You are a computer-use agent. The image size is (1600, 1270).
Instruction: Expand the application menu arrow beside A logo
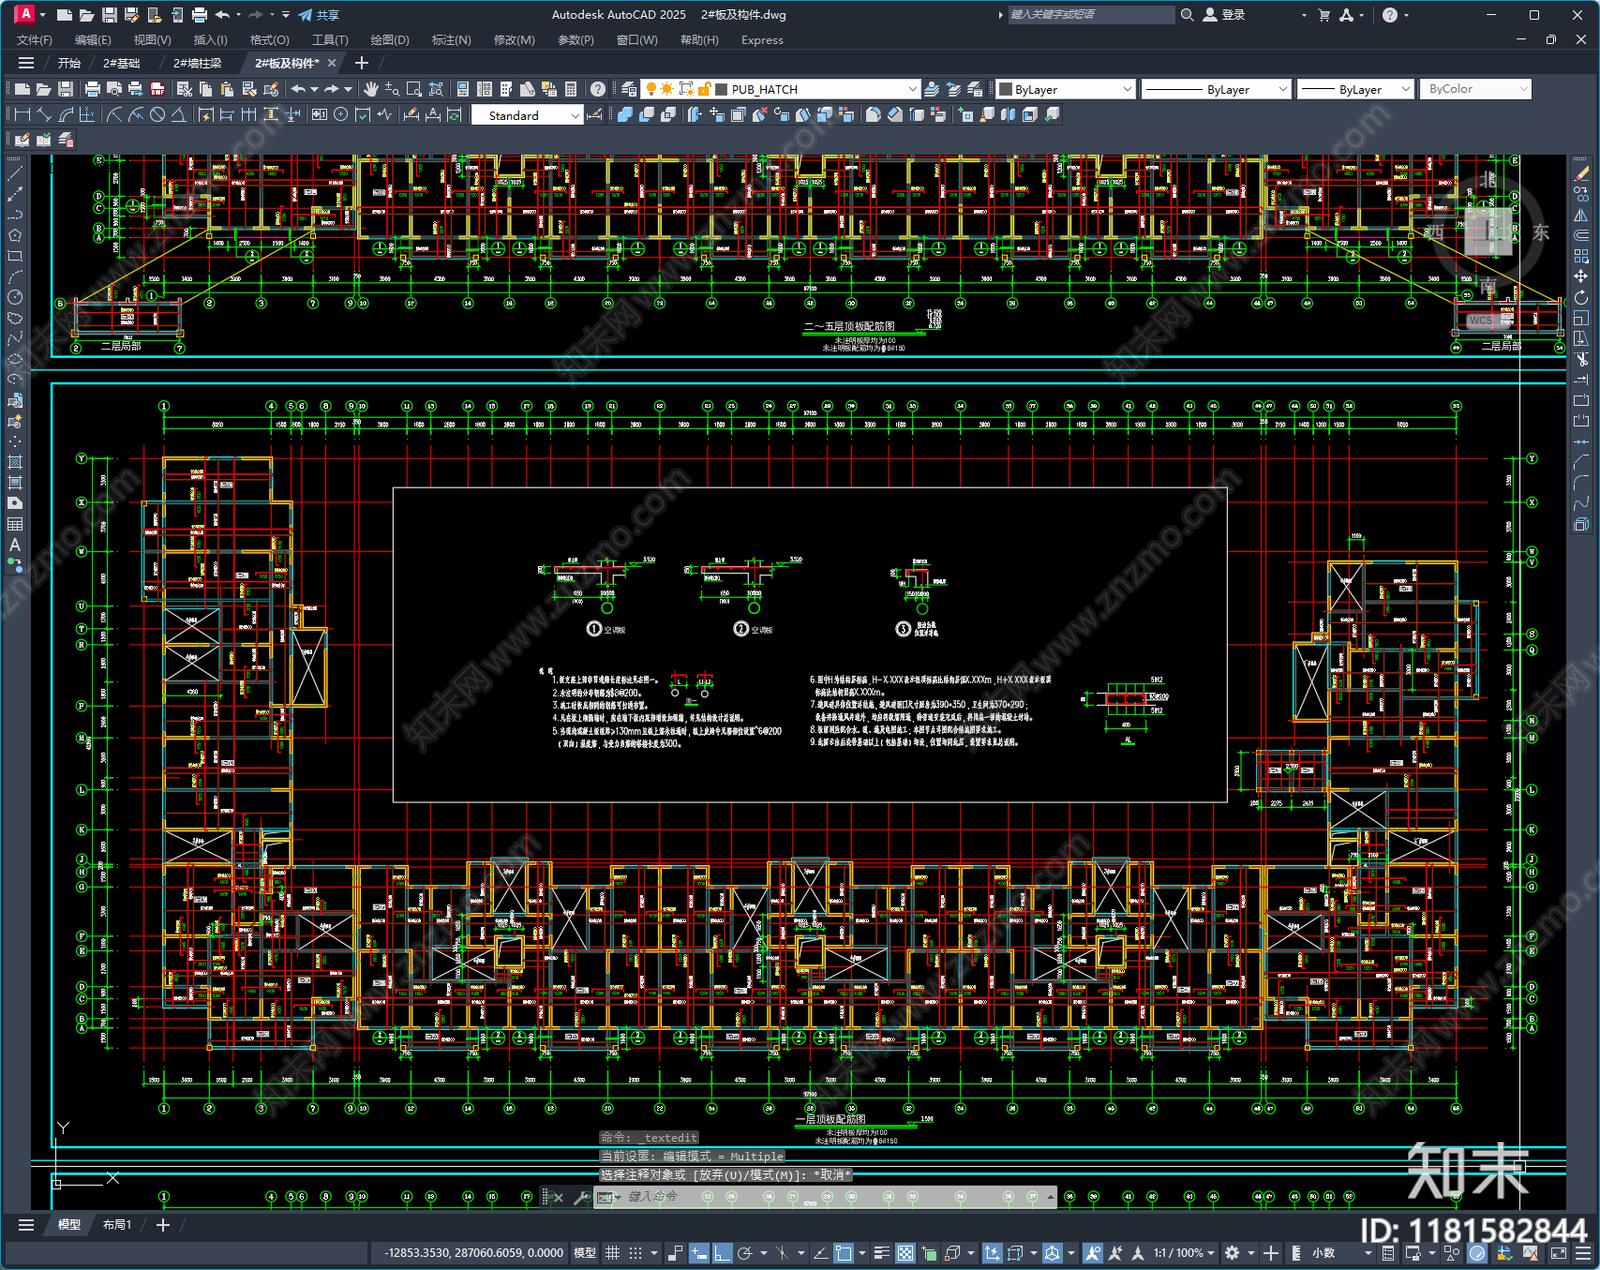tap(43, 15)
